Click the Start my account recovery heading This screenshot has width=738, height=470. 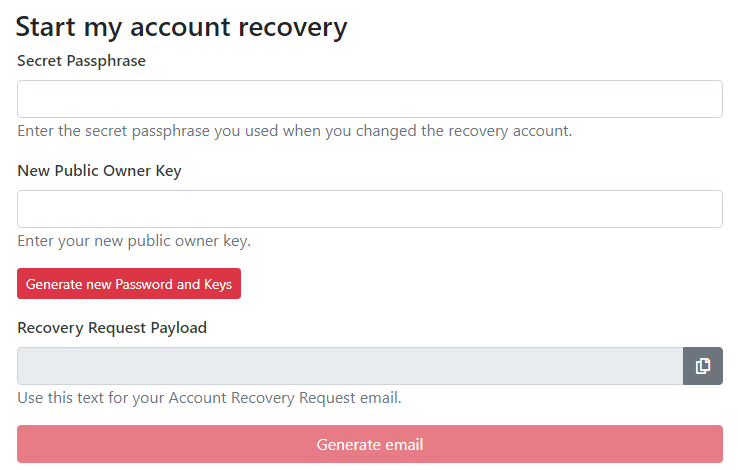coord(181,26)
